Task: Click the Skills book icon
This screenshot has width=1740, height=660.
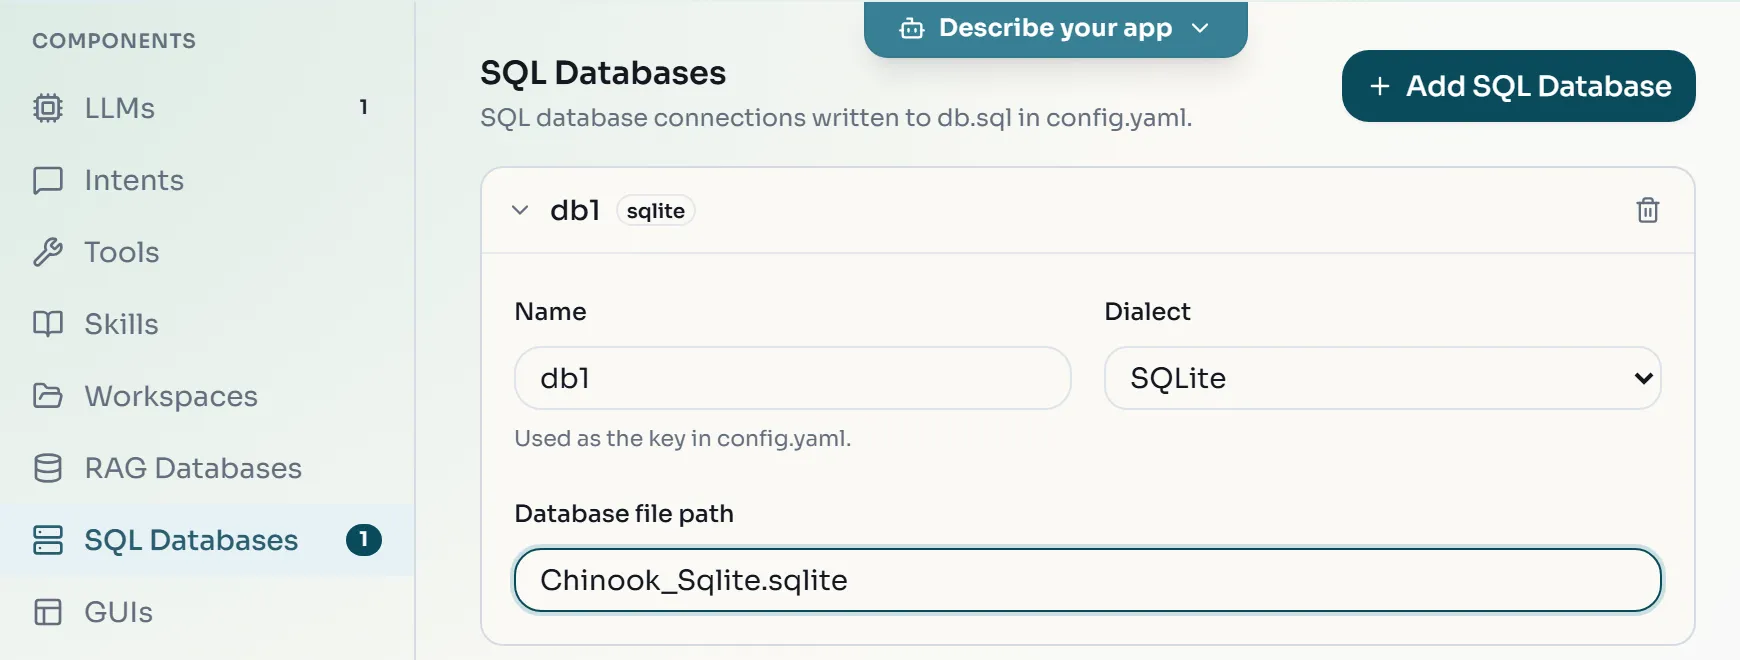Action: tap(47, 324)
